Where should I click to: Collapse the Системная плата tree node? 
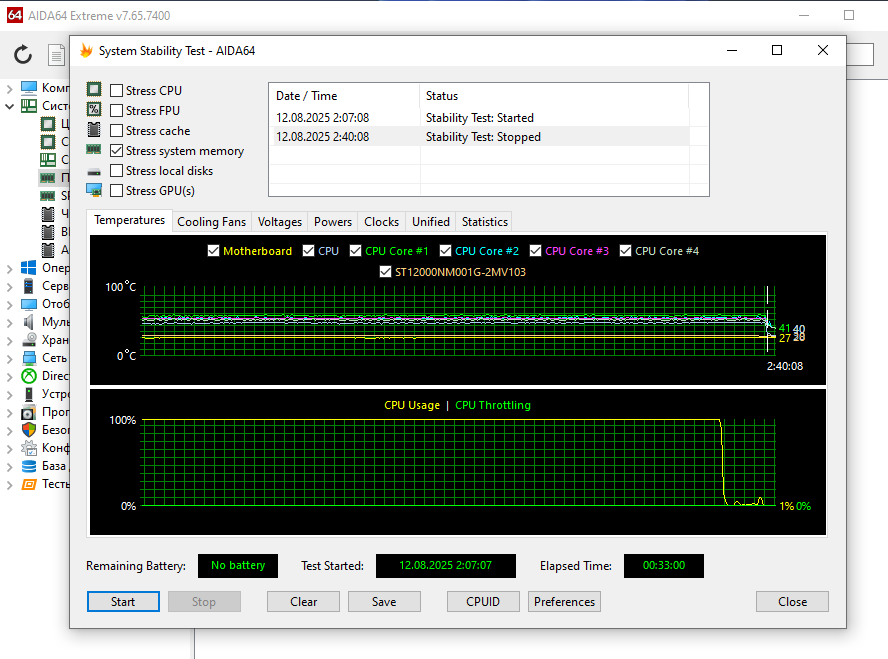[10, 106]
